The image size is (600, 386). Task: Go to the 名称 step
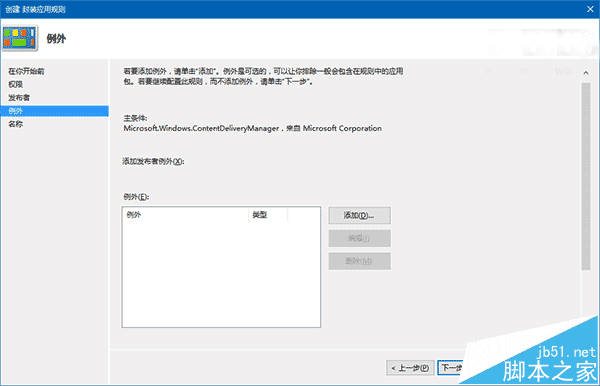[x=16, y=124]
